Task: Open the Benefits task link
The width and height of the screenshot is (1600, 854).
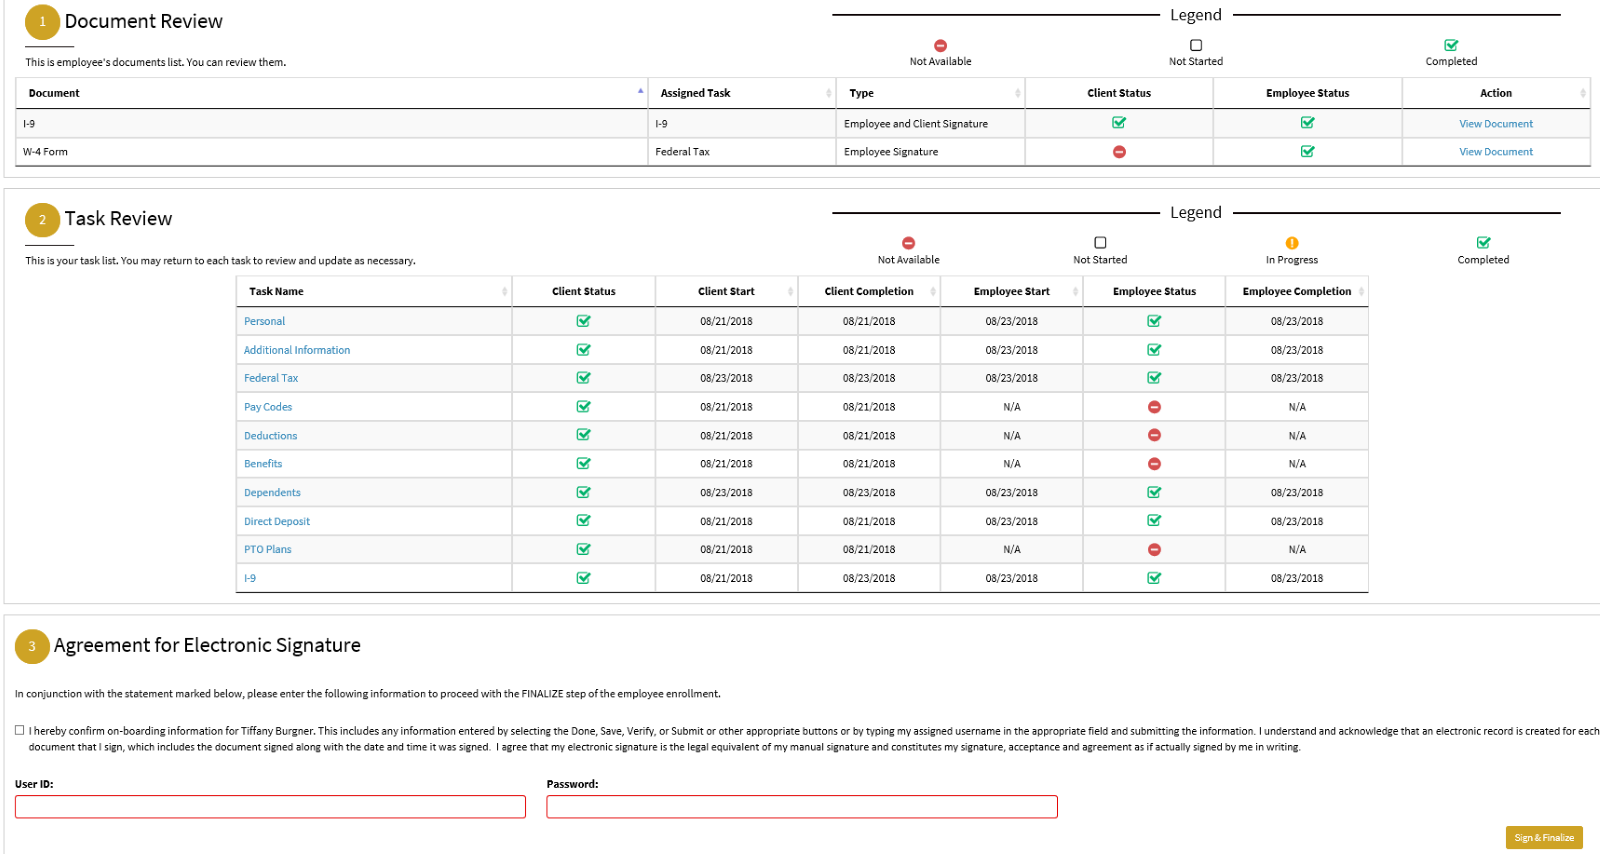Action: click(x=263, y=464)
